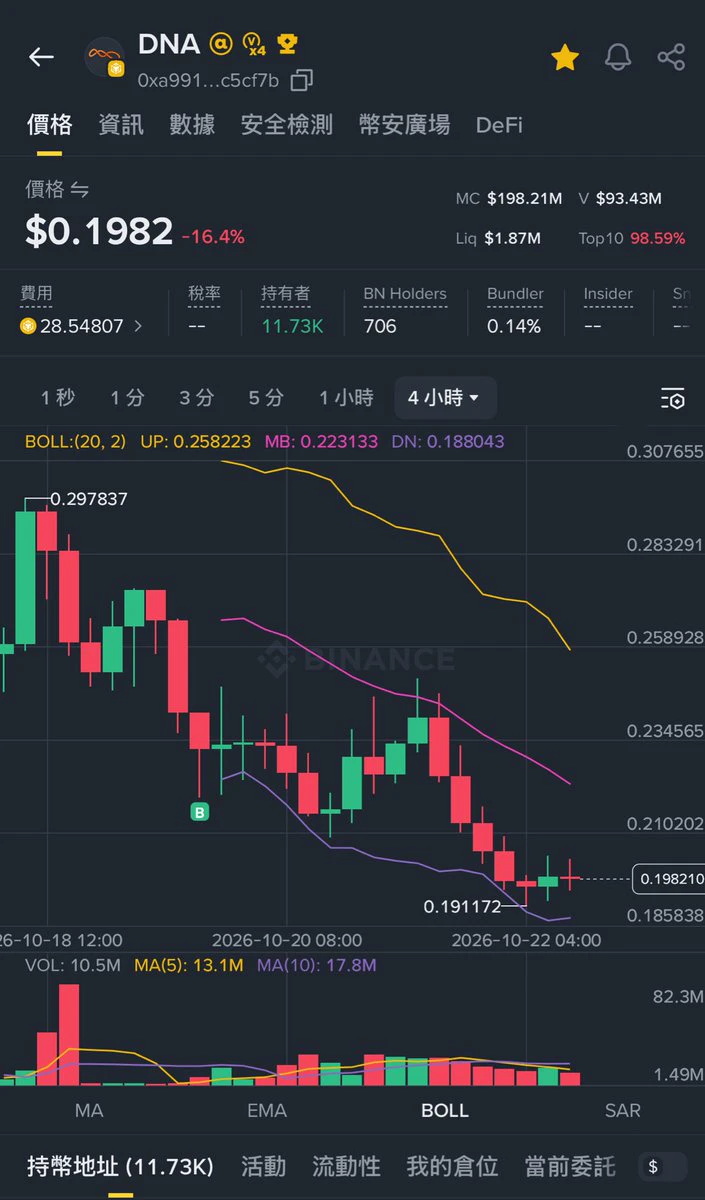Select the 價格 tab
This screenshot has height=1200, width=705.
point(49,125)
